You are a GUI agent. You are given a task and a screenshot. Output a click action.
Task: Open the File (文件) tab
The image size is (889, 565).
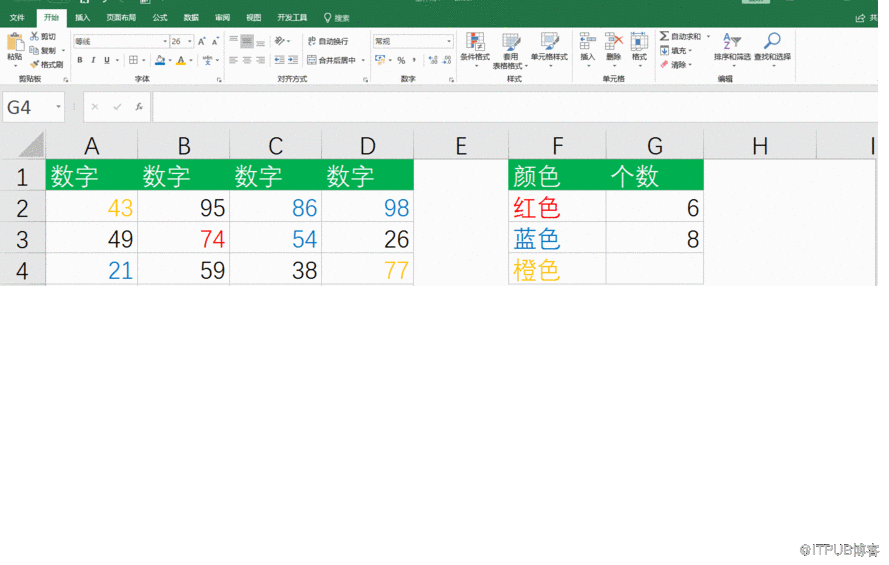tap(17, 18)
